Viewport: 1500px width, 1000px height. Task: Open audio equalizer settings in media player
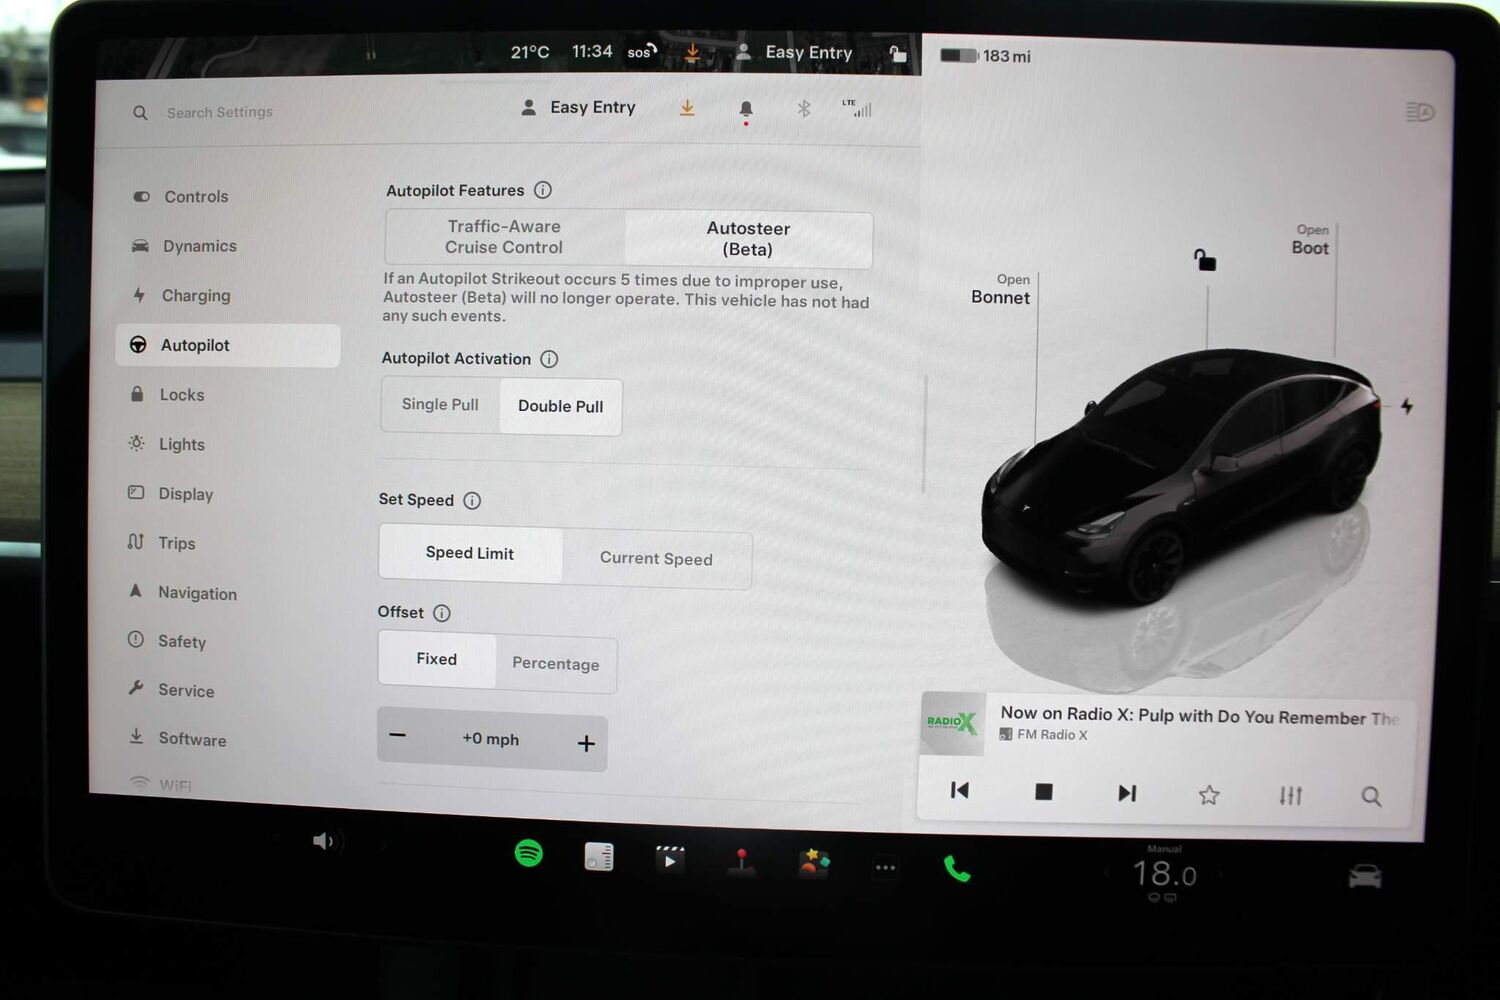pyautogui.click(x=1290, y=795)
